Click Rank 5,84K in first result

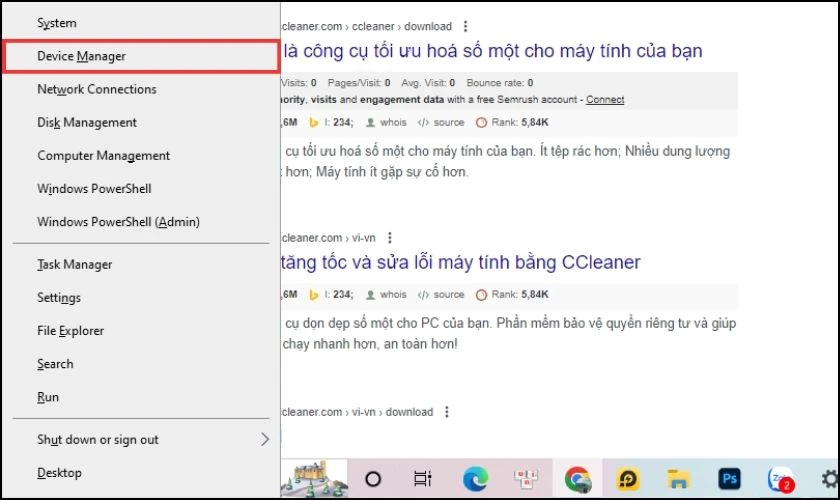click(512, 123)
